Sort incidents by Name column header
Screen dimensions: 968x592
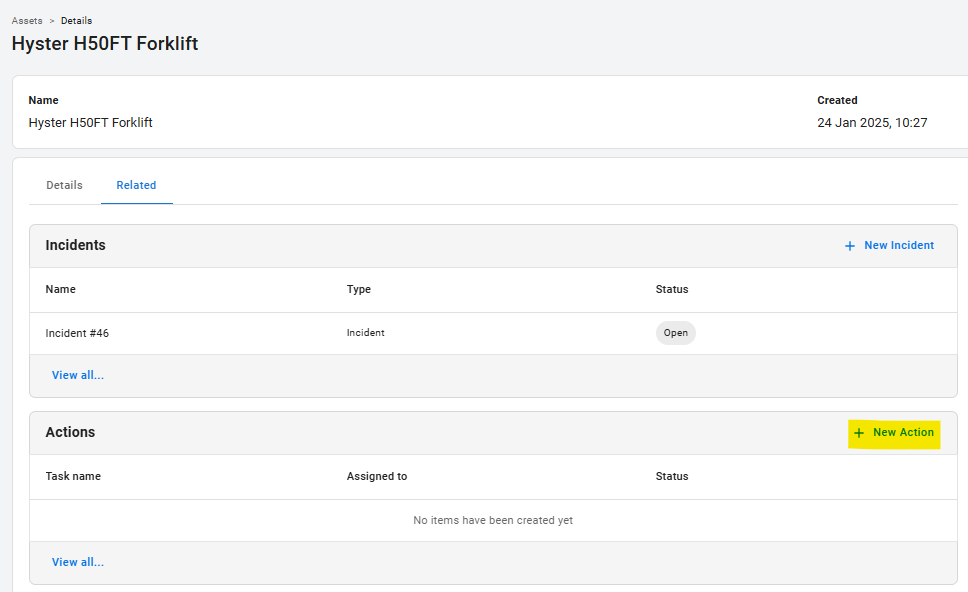[x=60, y=289]
